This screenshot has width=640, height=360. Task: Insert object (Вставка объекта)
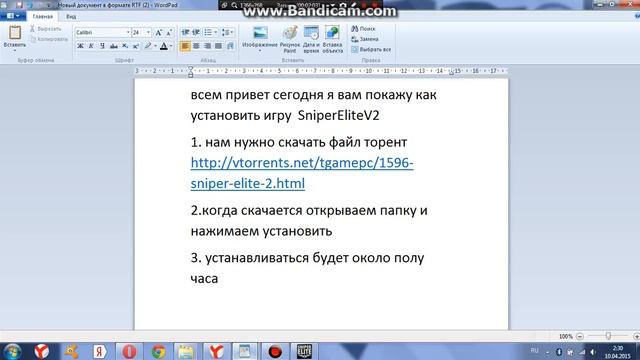pos(332,39)
